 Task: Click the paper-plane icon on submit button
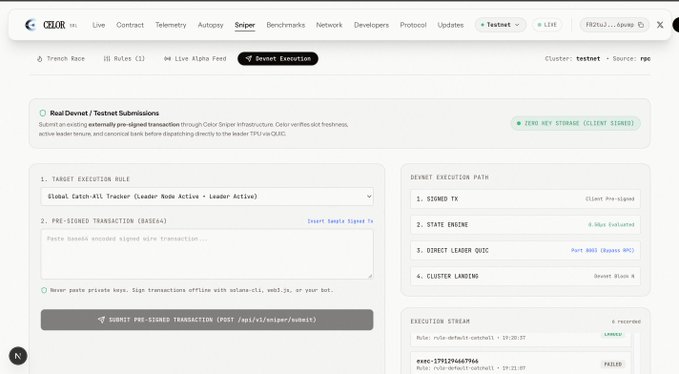pyautogui.click(x=101, y=320)
